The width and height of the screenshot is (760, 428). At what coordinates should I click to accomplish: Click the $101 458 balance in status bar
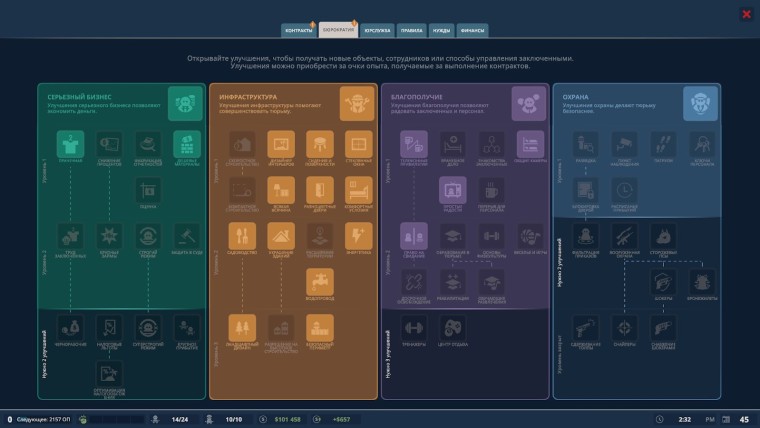pos(287,419)
